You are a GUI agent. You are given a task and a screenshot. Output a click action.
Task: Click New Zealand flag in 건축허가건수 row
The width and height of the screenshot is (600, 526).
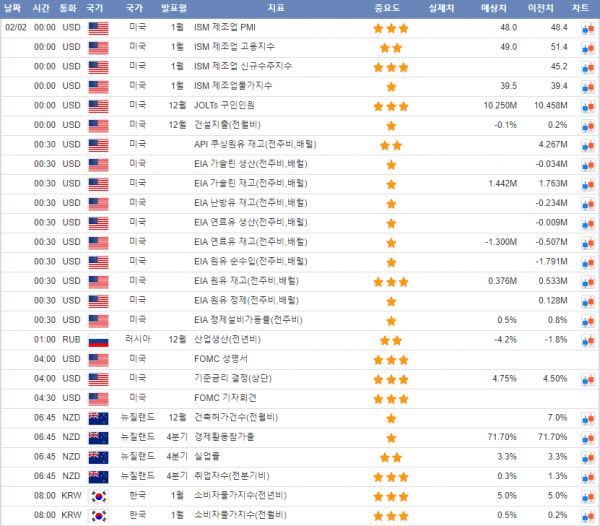[98, 417]
